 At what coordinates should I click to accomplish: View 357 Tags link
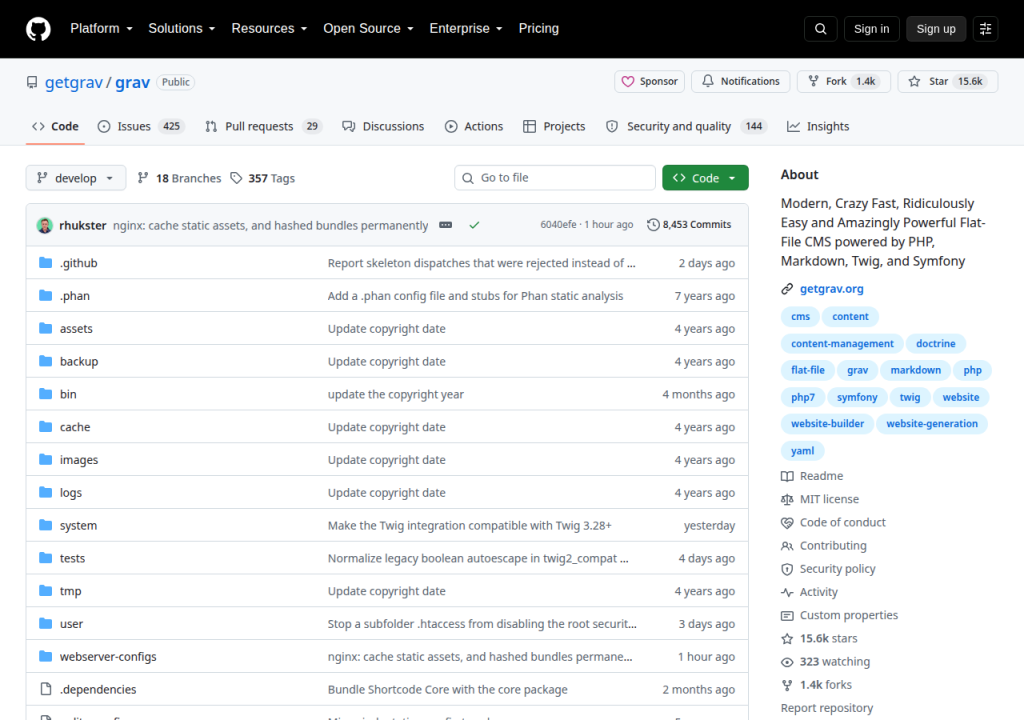[x=263, y=178]
